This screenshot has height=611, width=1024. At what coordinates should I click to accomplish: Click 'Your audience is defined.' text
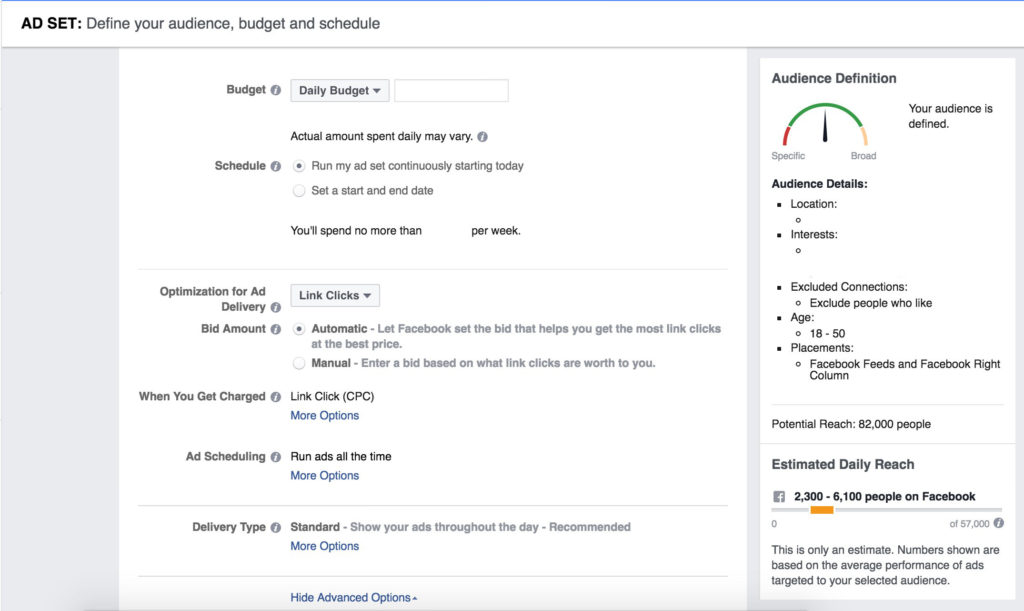pyautogui.click(x=950, y=116)
